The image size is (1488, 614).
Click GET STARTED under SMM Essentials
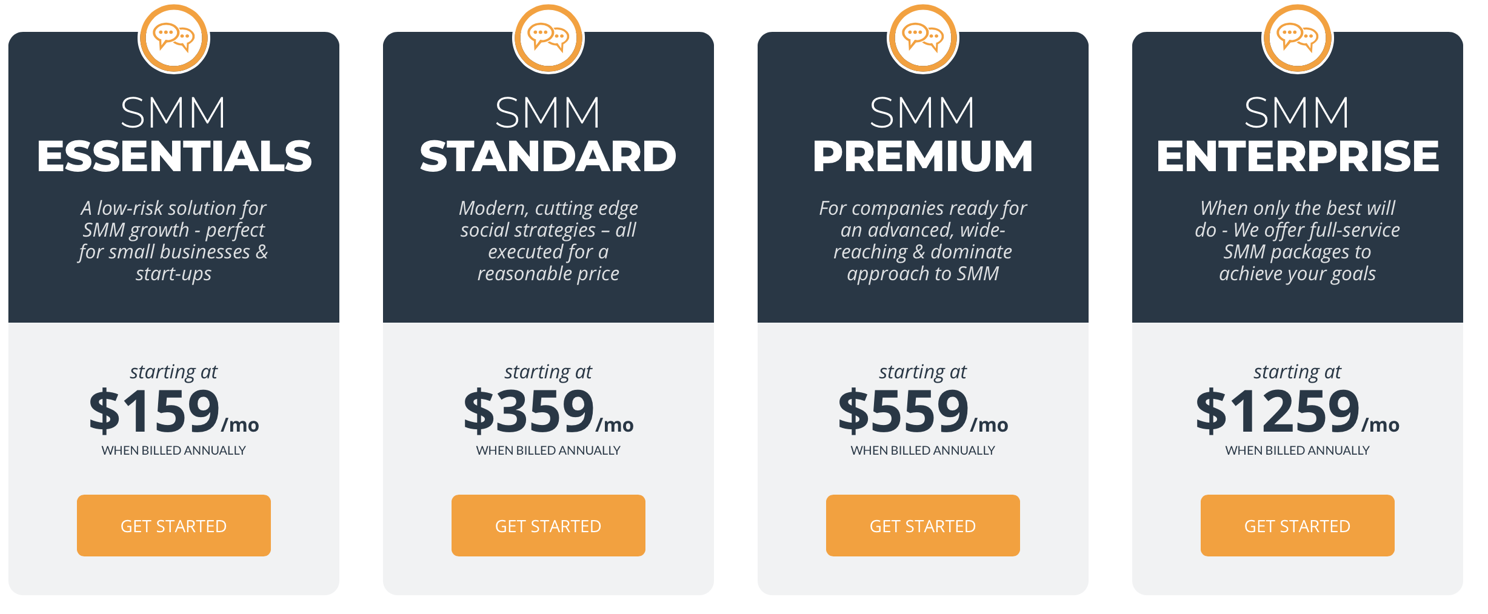pos(174,525)
